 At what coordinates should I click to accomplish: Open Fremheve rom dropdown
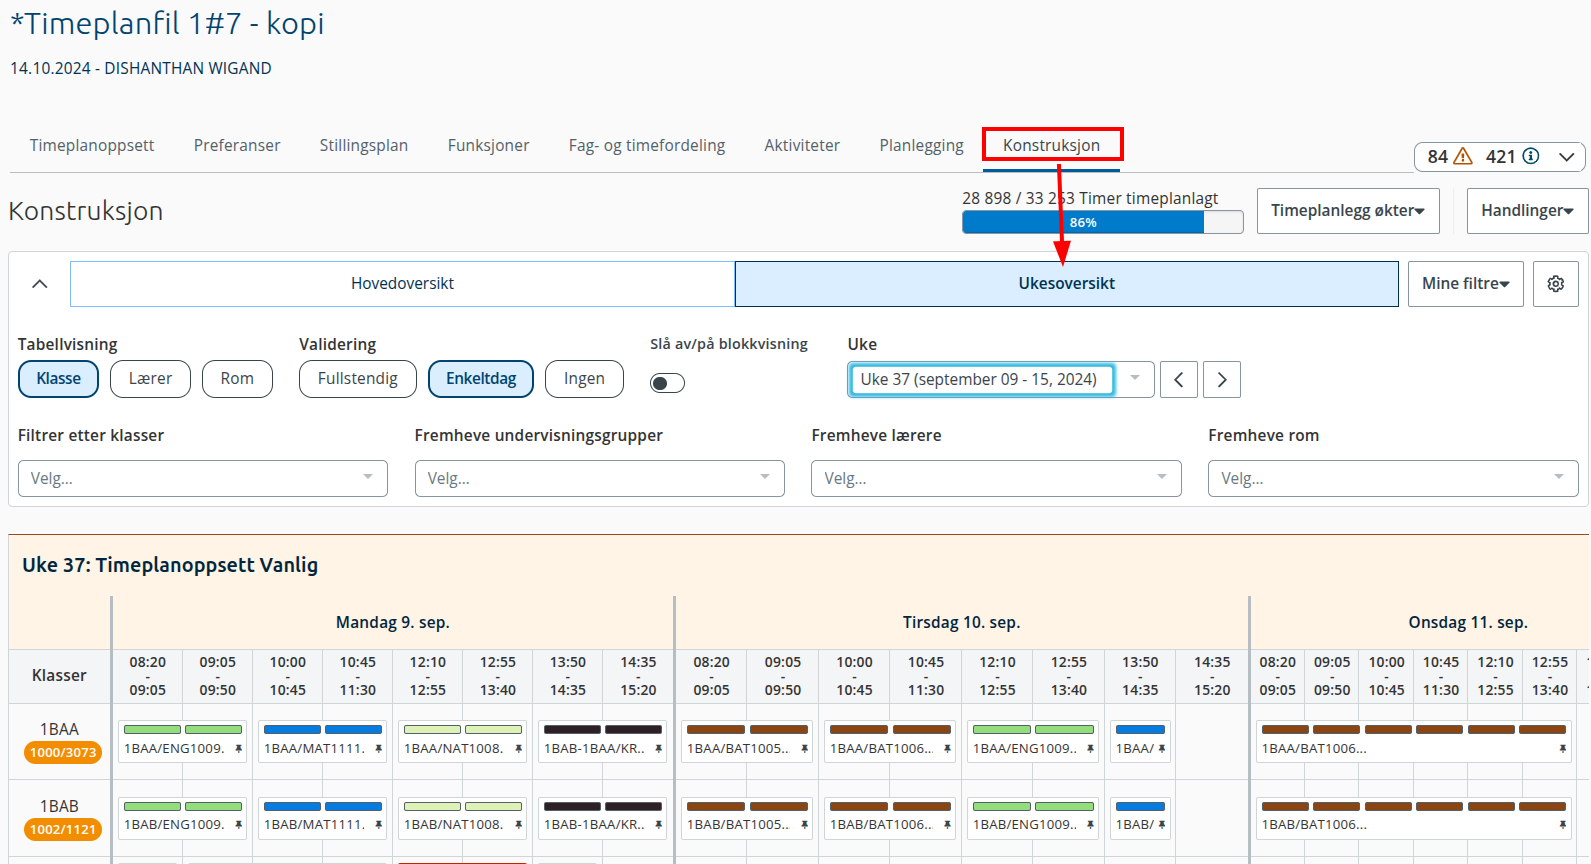click(1393, 479)
